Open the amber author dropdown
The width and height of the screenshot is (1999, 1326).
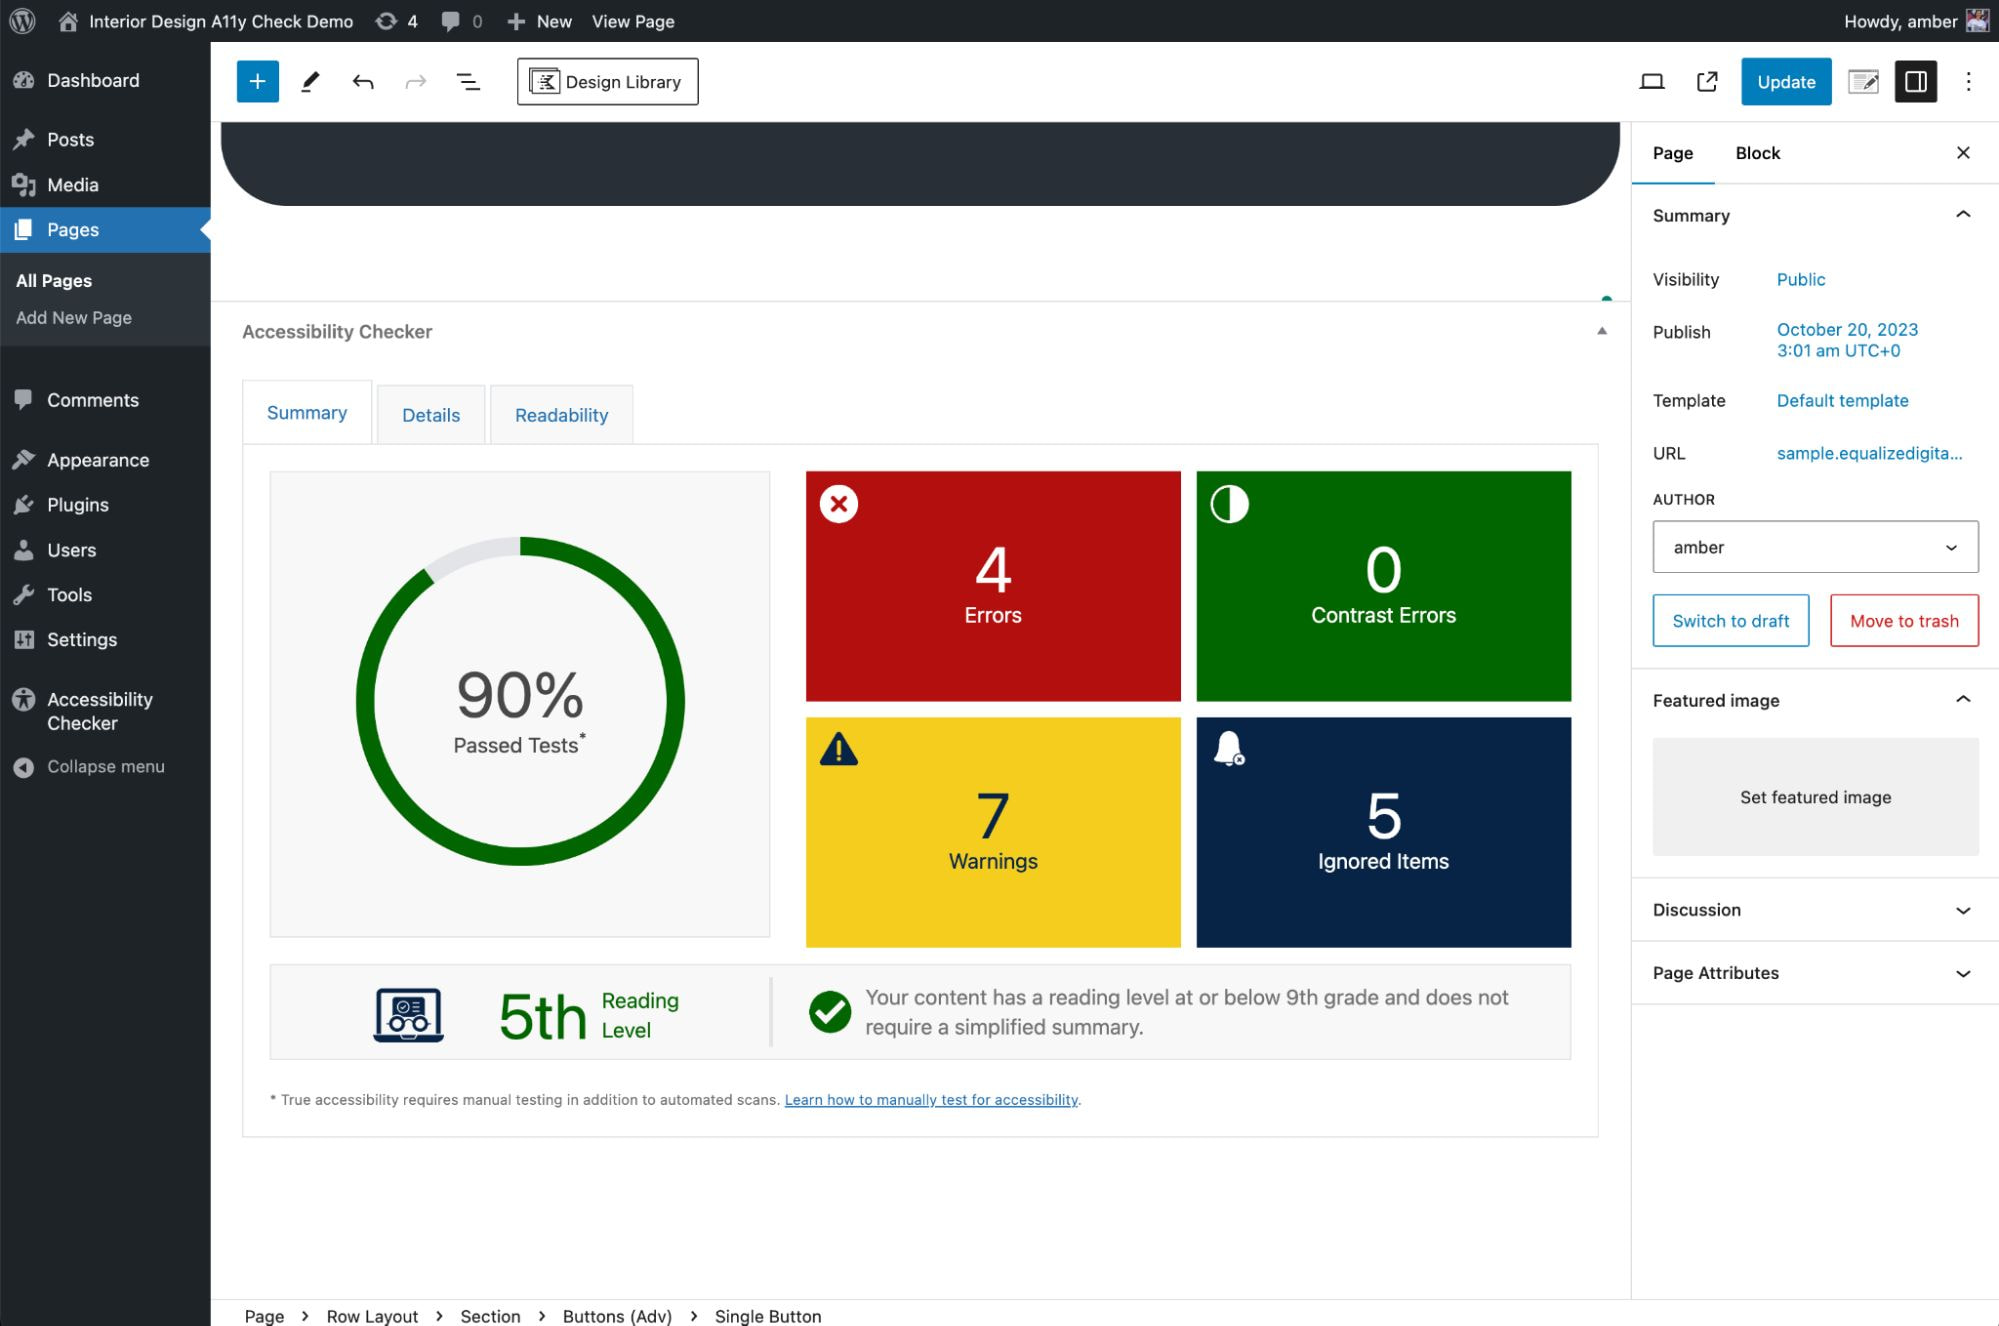[1815, 547]
